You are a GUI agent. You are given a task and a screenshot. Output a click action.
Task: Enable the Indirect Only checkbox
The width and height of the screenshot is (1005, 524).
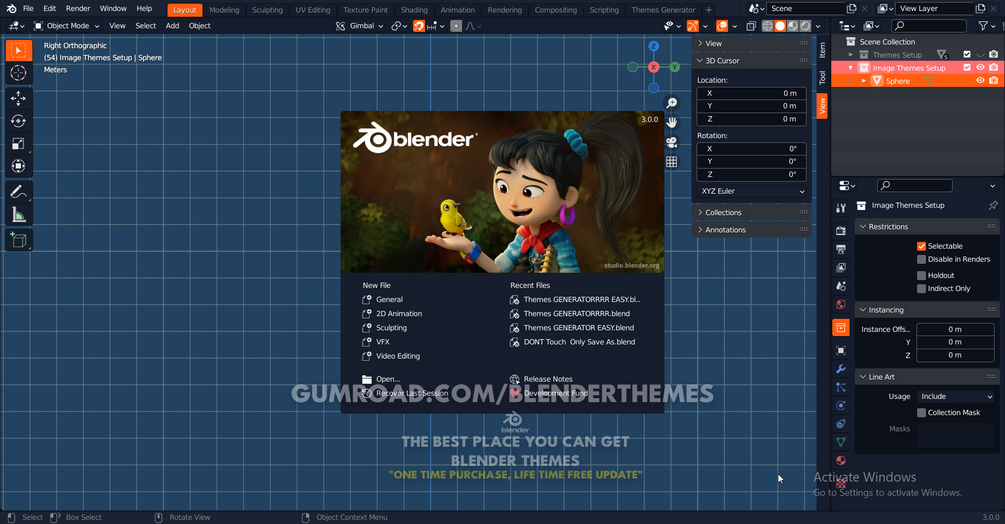(x=921, y=289)
